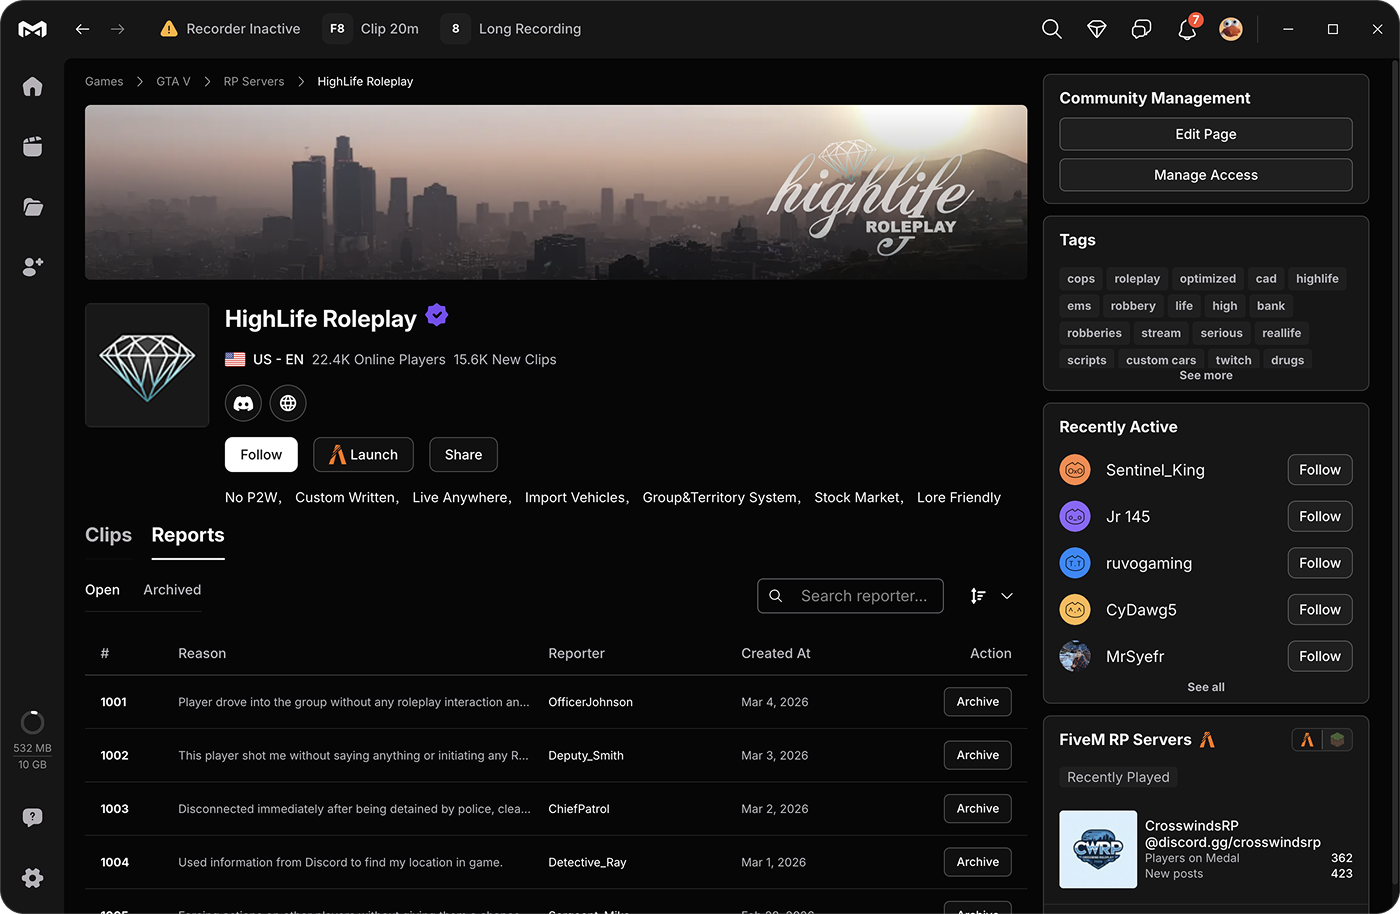Click Jr 145's avatar

pos(1075,517)
